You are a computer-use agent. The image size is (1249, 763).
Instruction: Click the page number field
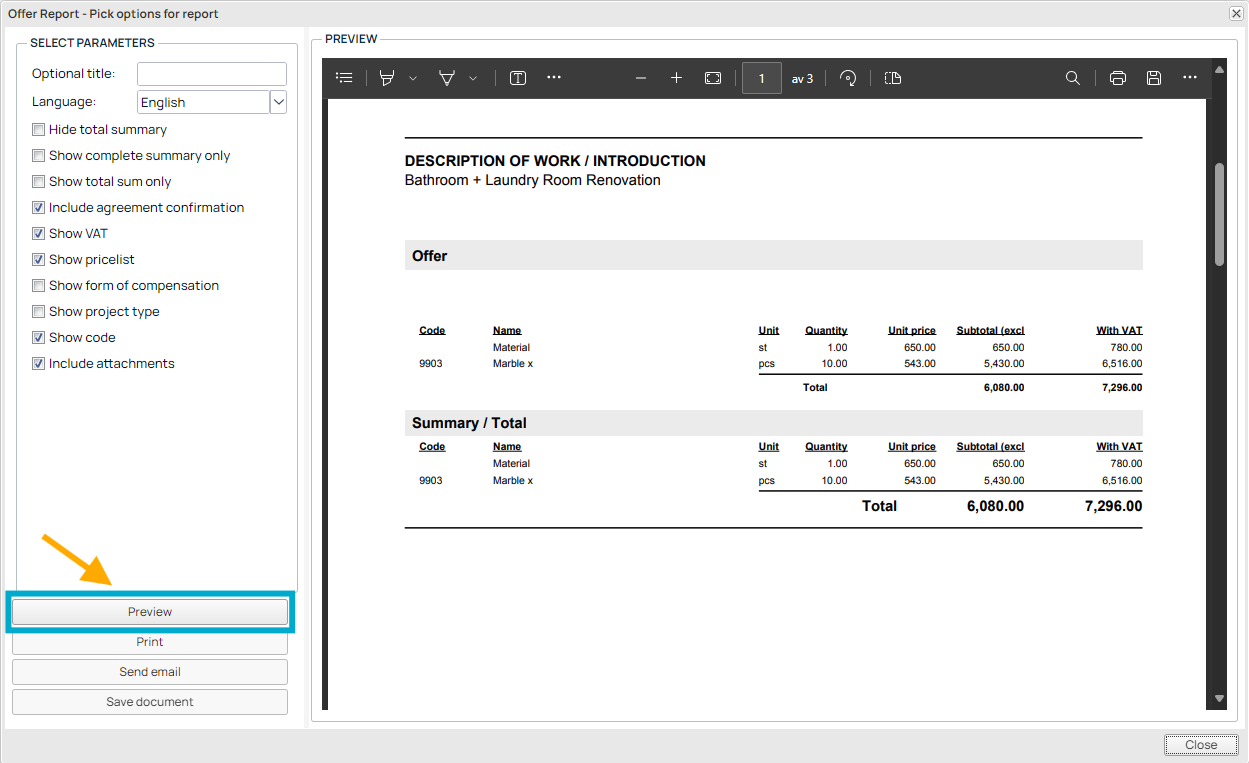762,78
